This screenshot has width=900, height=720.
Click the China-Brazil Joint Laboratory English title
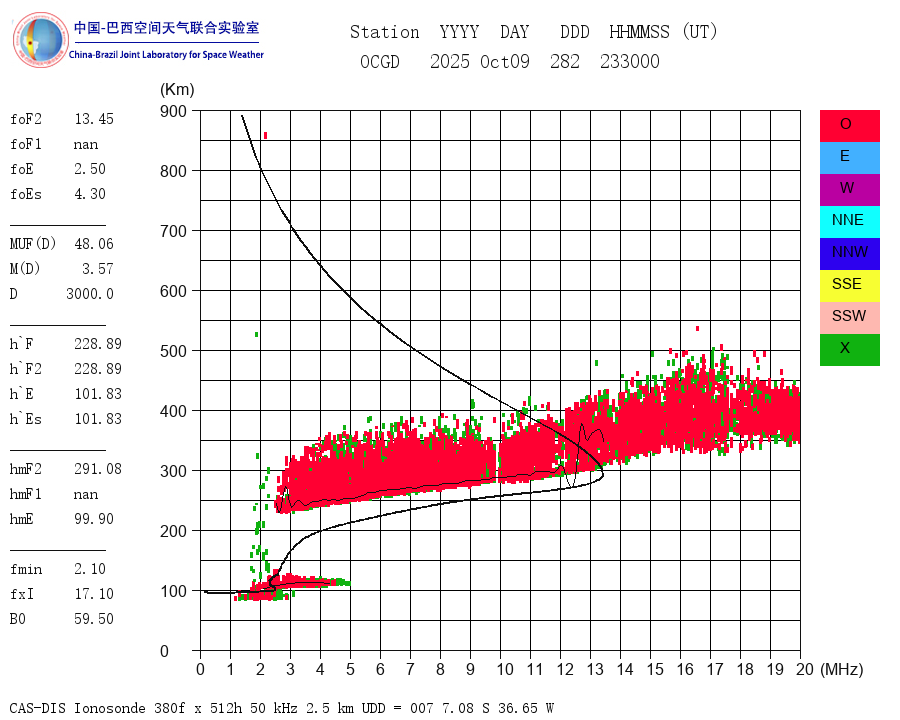coord(166,55)
